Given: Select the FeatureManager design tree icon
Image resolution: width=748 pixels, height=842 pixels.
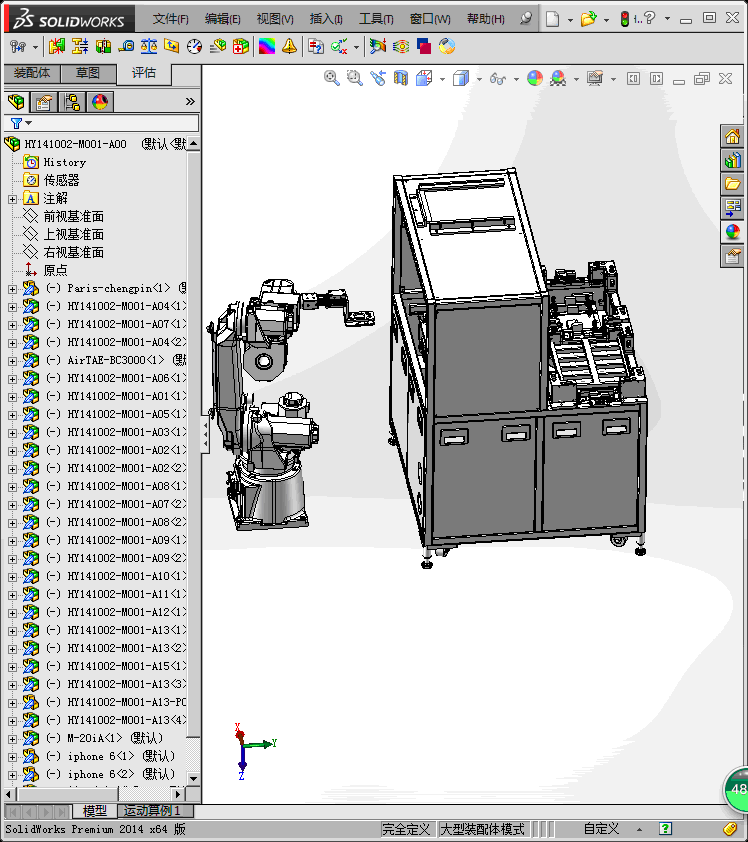Looking at the screenshot, I should [x=16, y=102].
